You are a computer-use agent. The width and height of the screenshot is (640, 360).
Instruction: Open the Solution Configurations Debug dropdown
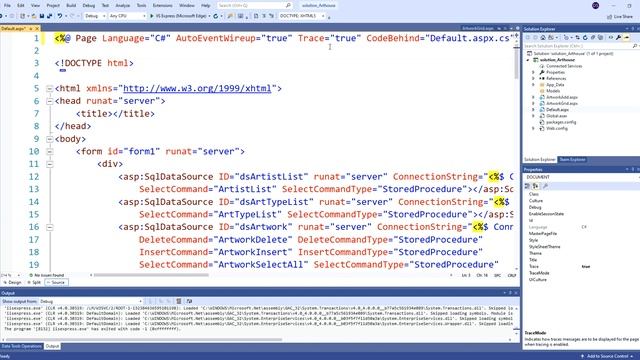95,16
